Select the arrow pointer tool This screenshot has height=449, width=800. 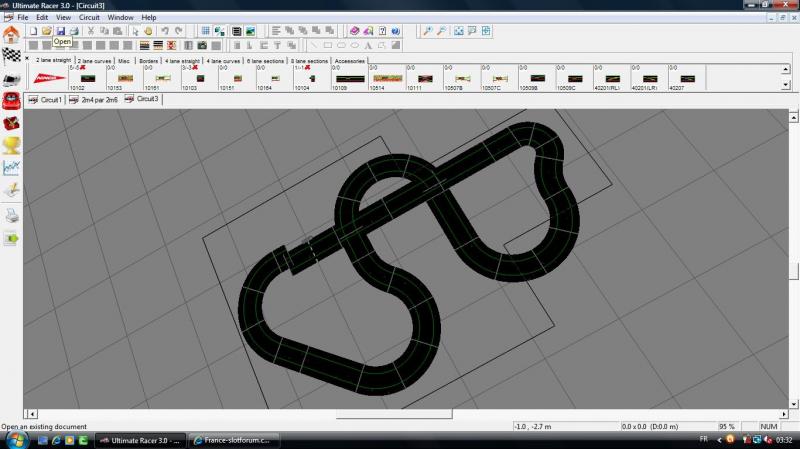(135, 31)
